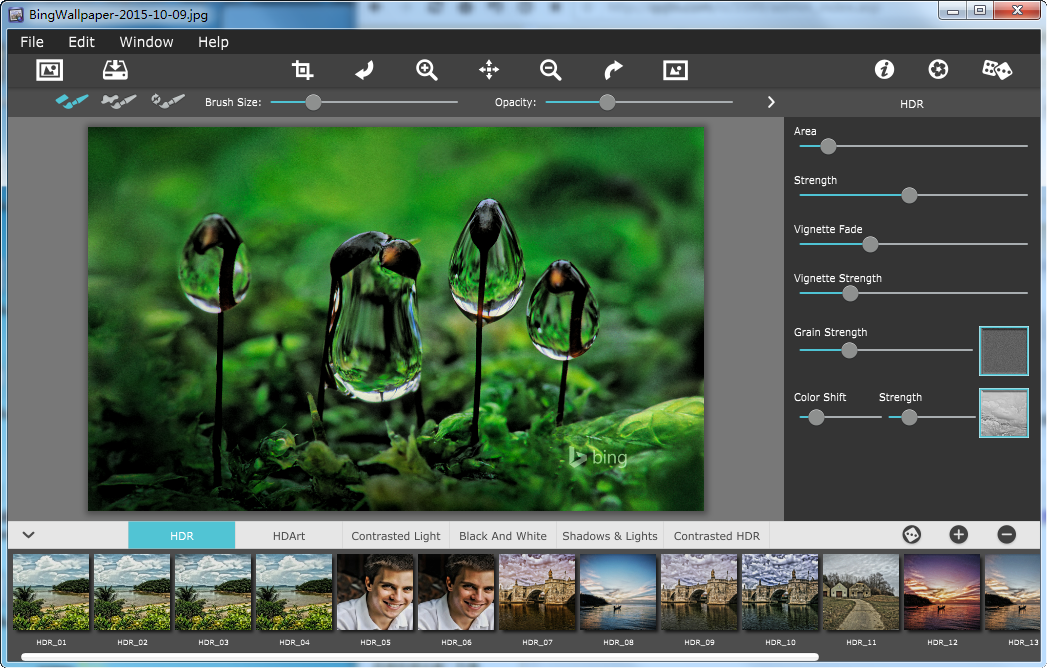Click the dice icon in top toolbar
Image resolution: width=1048 pixels, height=669 pixels.
point(996,70)
